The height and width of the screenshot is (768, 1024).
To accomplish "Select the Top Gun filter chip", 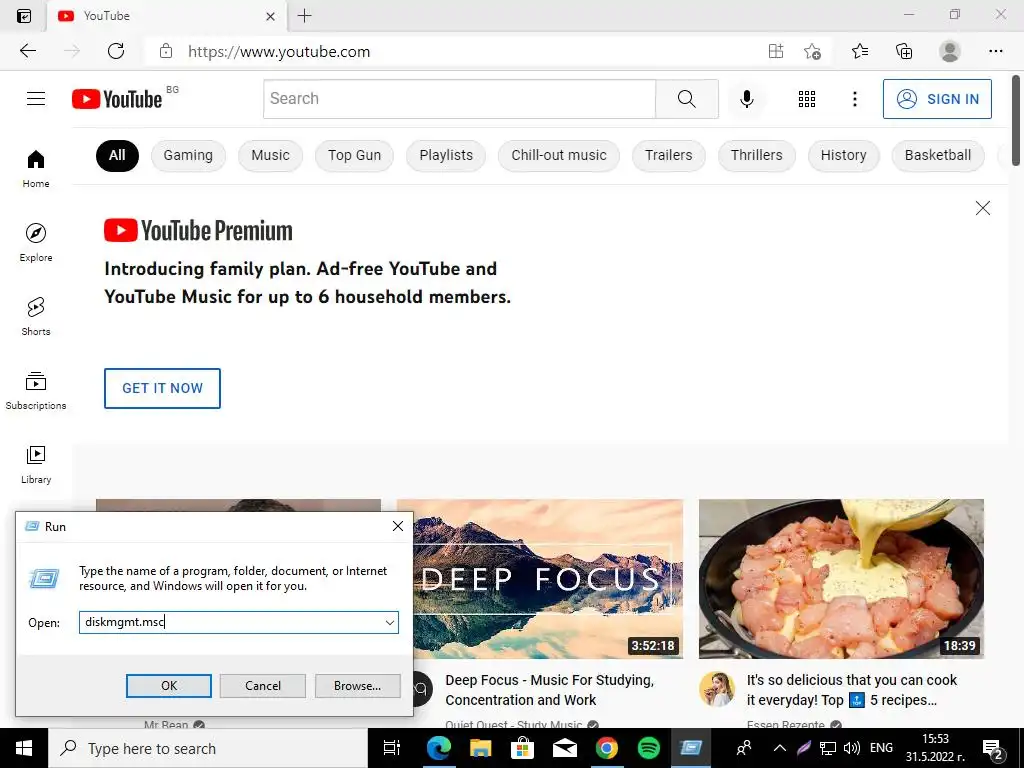I will [x=355, y=155].
